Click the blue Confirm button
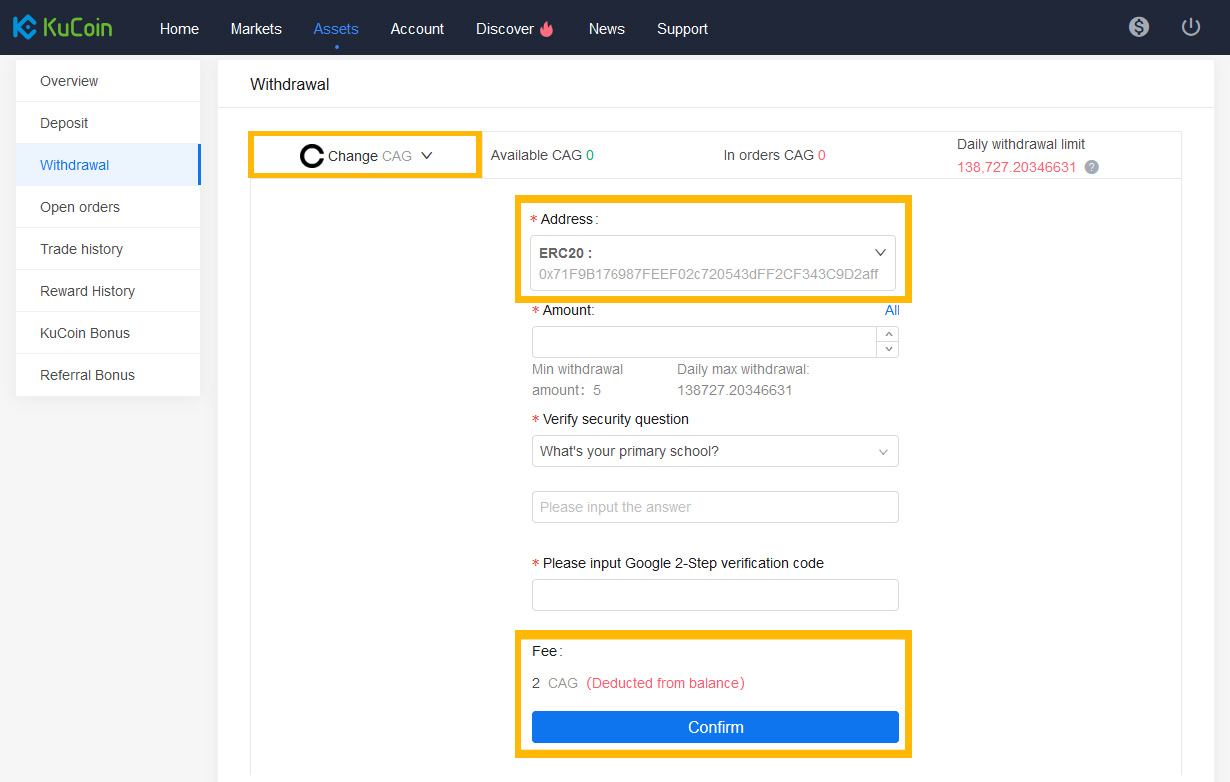The width and height of the screenshot is (1230, 782). [x=715, y=727]
